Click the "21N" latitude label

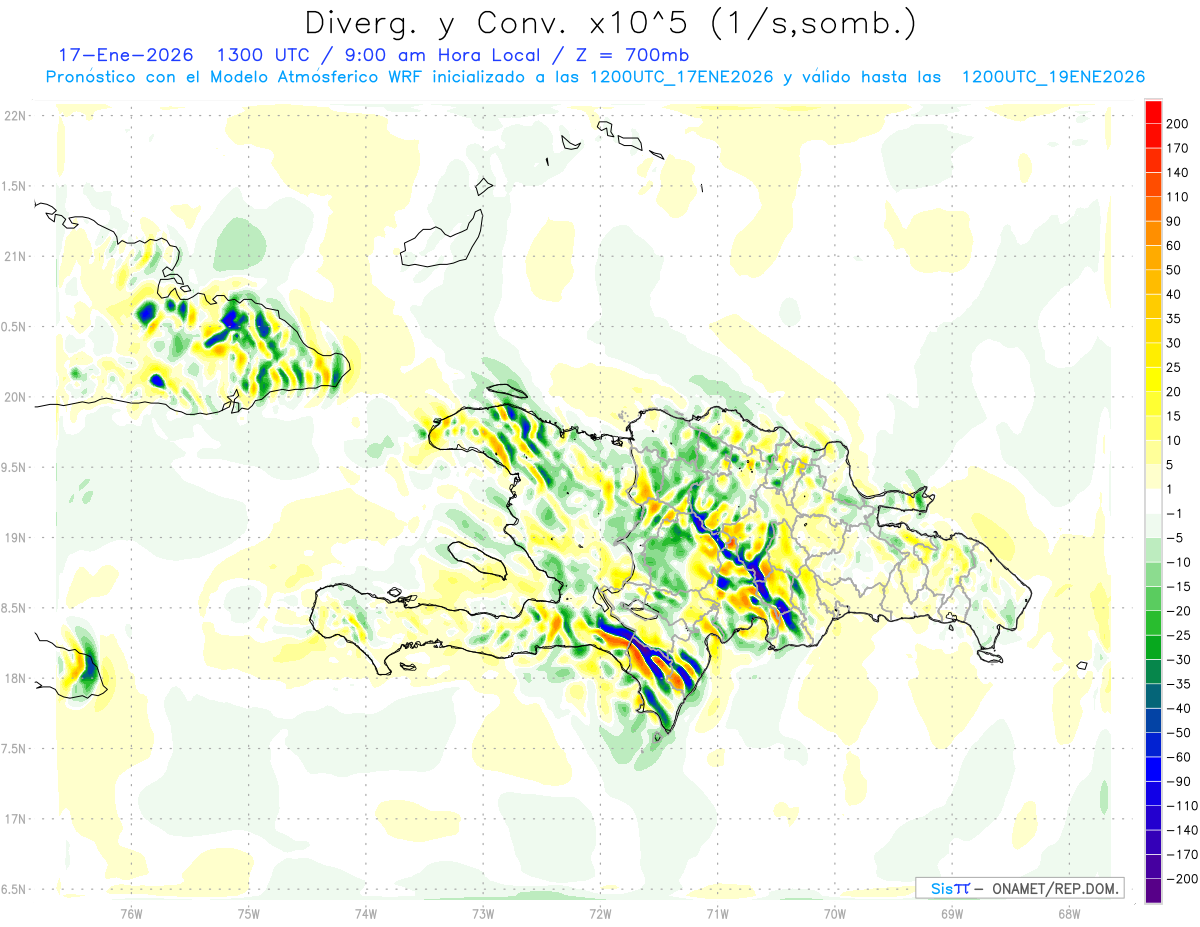click(15, 256)
